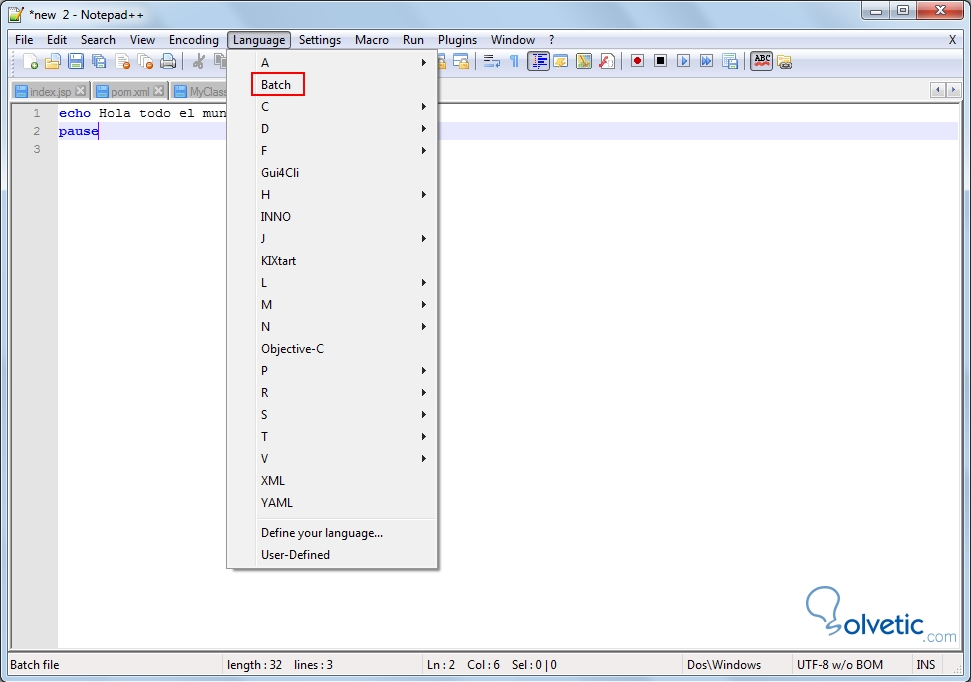The height and width of the screenshot is (682, 971).
Task: Play the recorded macro
Action: pos(684,61)
